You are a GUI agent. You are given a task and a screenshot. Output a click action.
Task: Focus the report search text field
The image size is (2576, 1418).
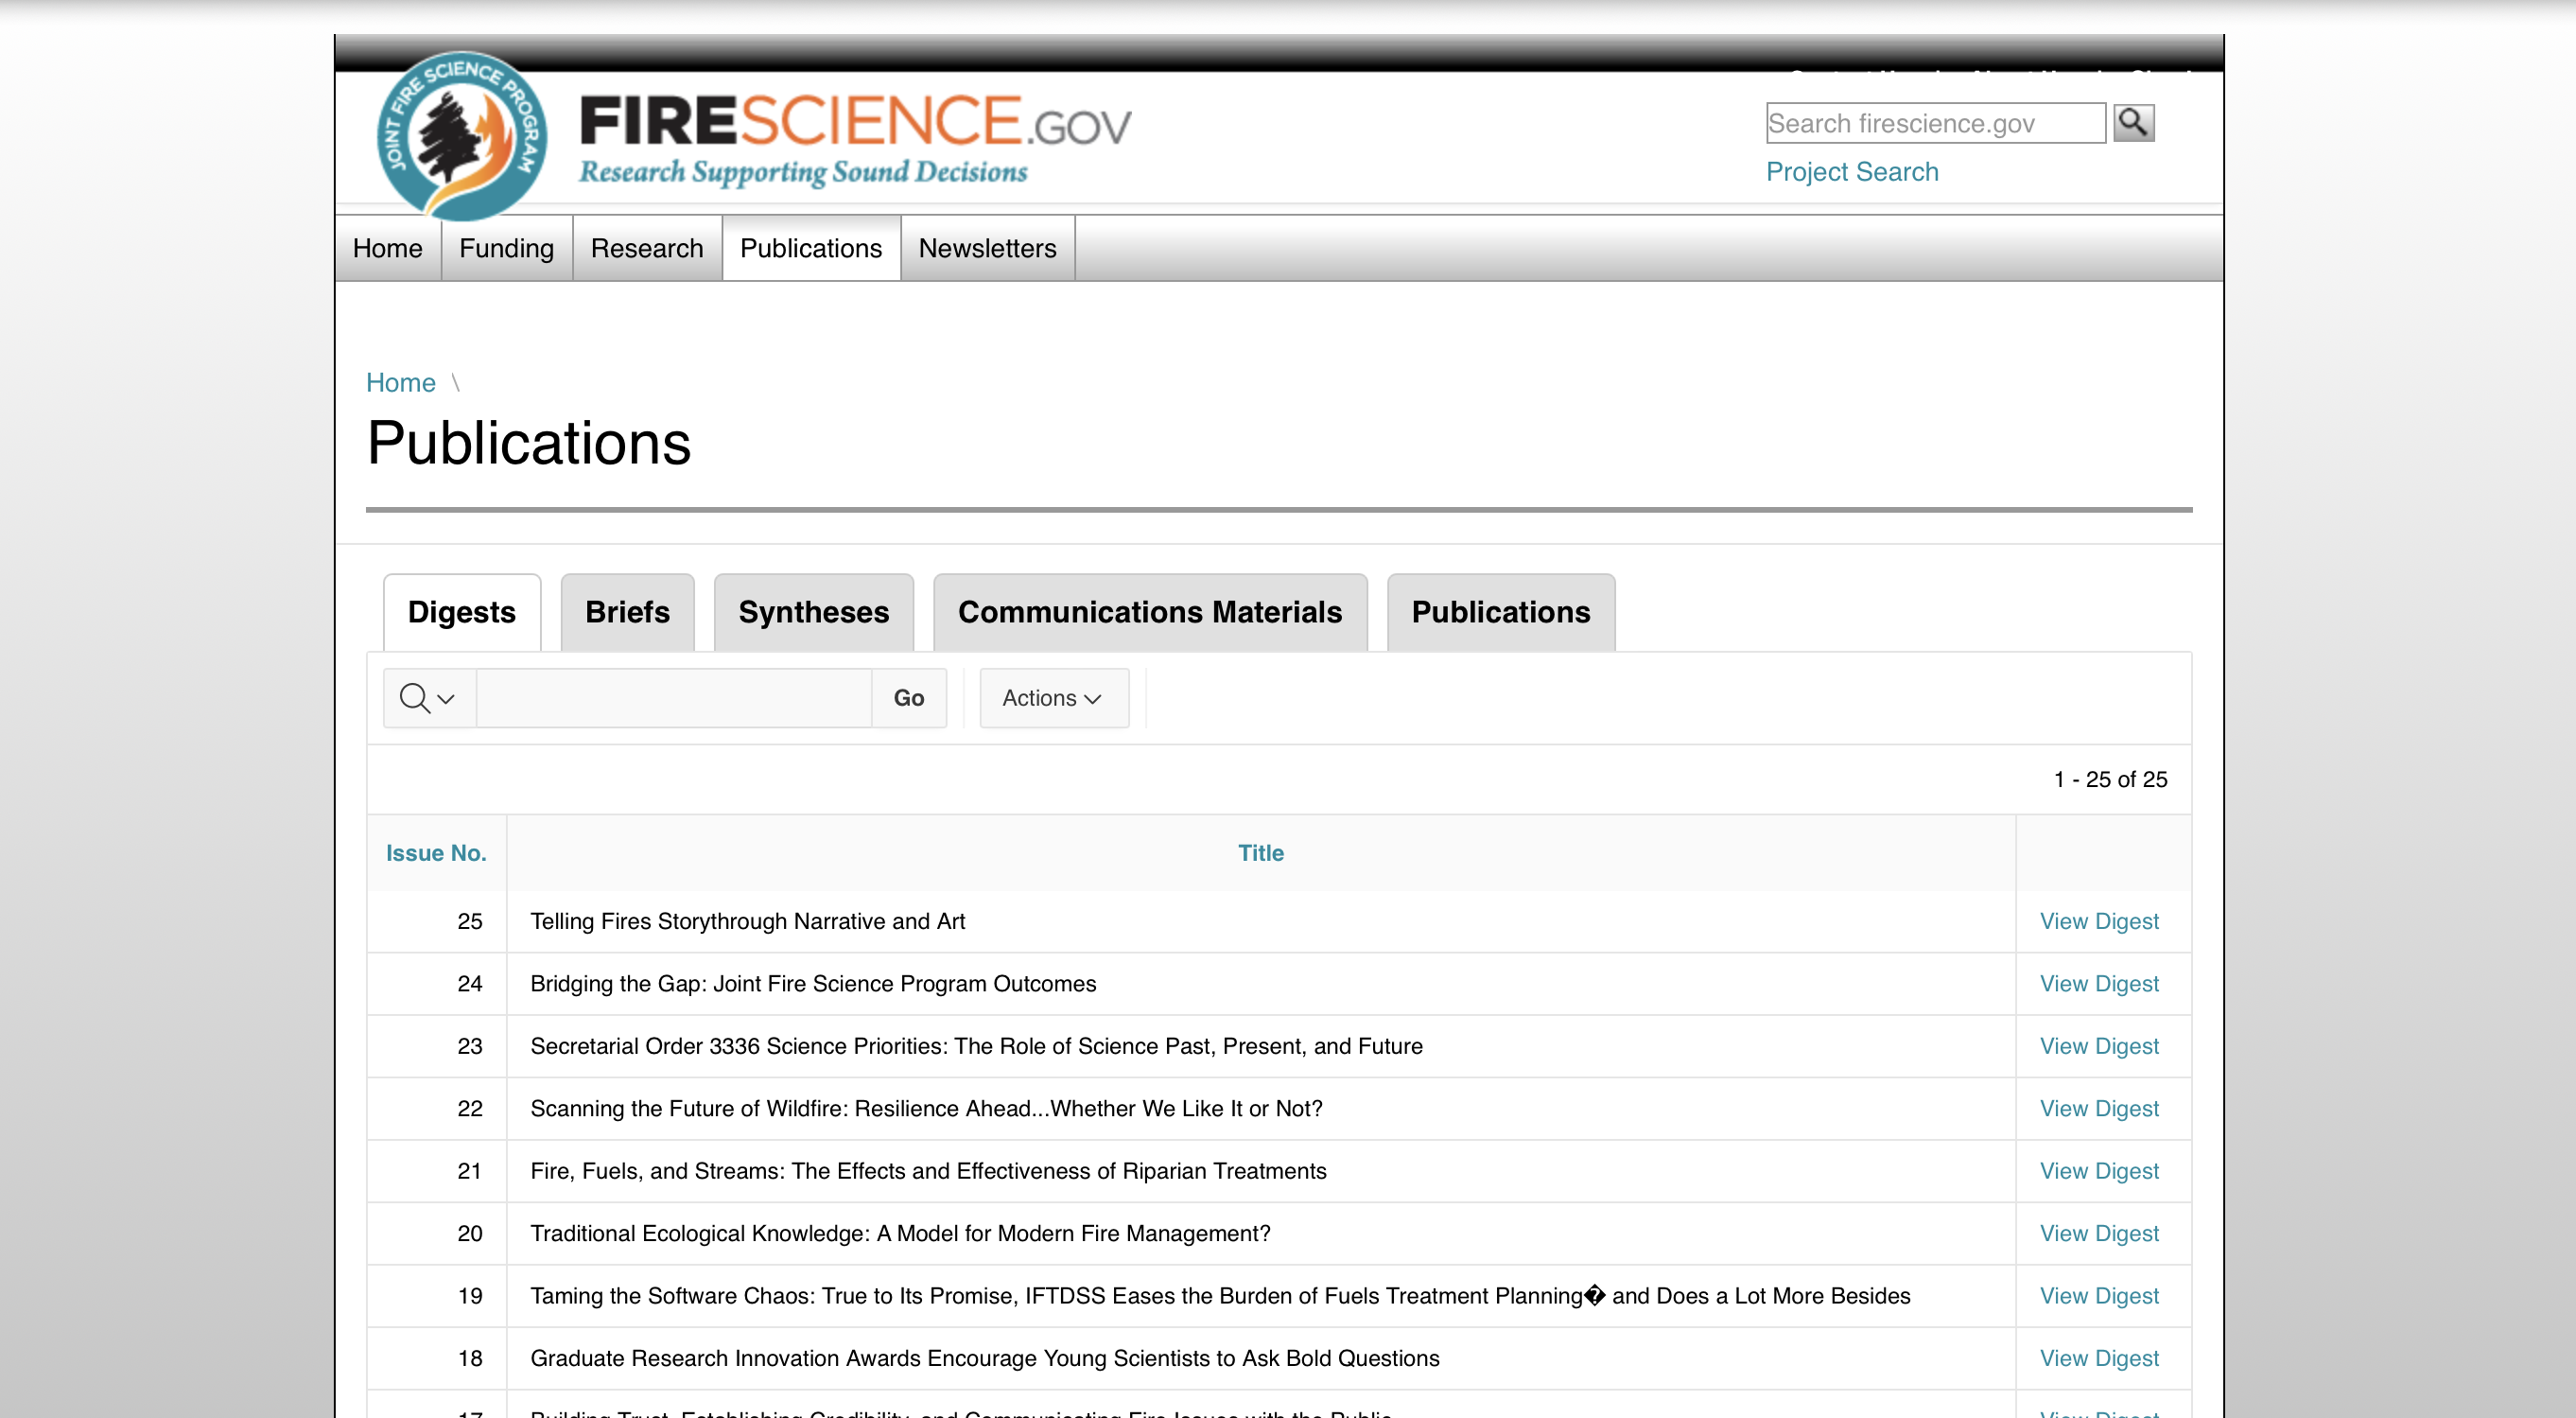coord(673,698)
